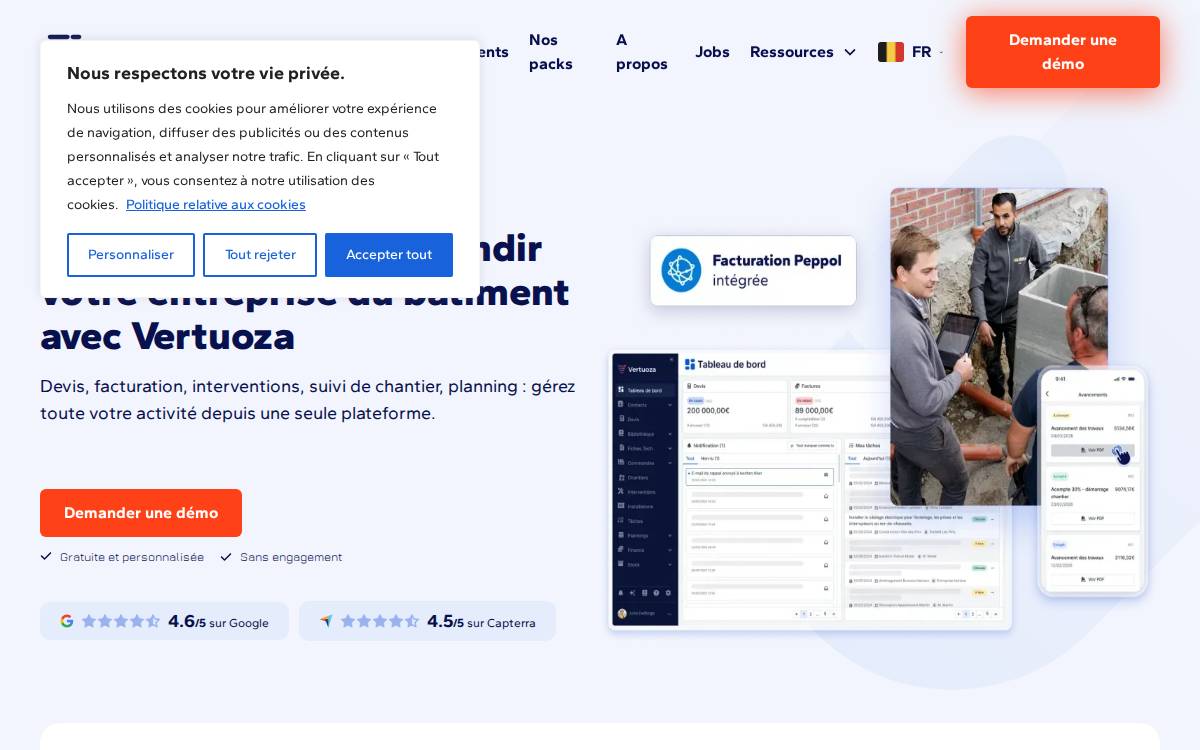
Task: Click the Capterra arrow logo icon
Action: coord(326,621)
